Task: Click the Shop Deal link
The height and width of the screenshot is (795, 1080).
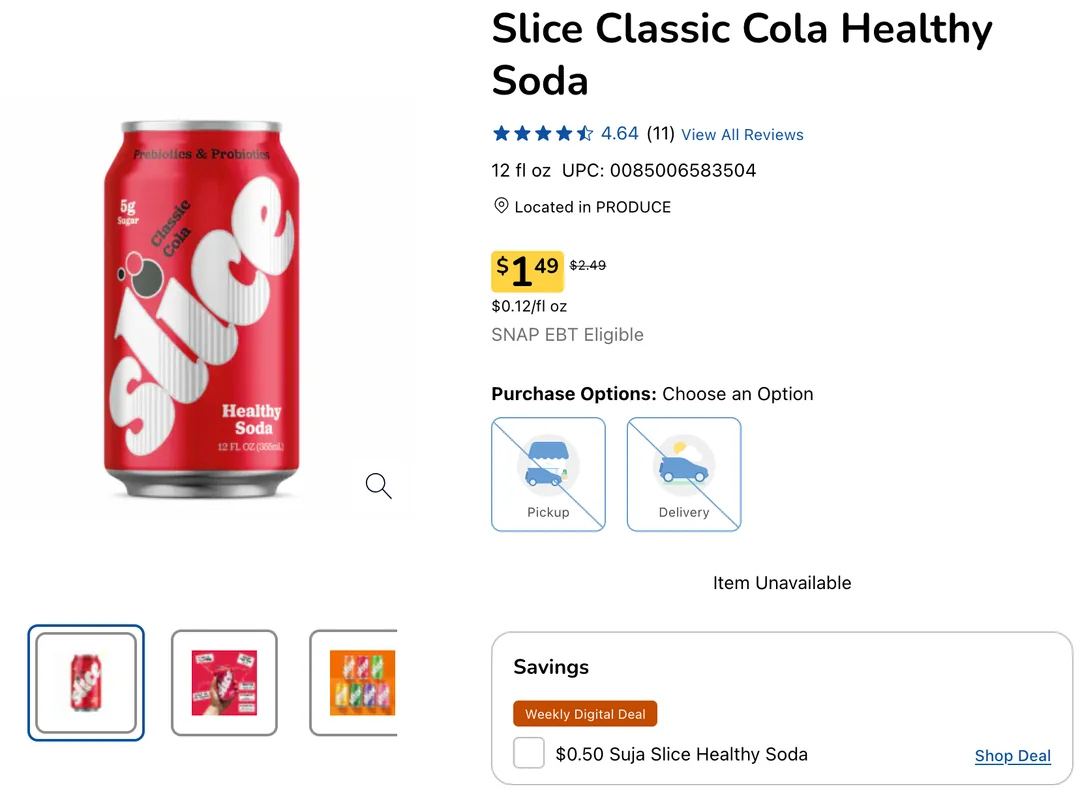Action: pos(1012,756)
